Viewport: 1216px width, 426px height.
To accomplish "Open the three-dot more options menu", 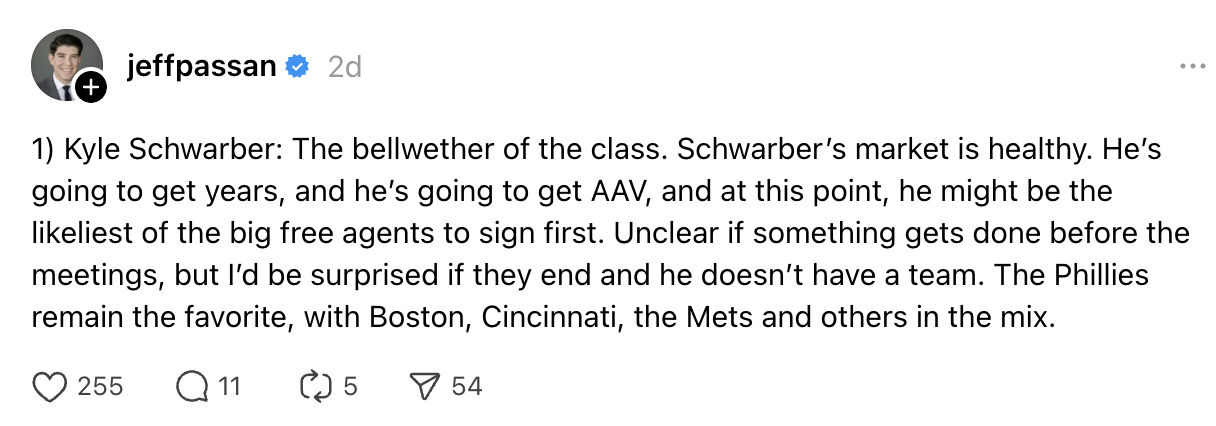I will (1192, 67).
